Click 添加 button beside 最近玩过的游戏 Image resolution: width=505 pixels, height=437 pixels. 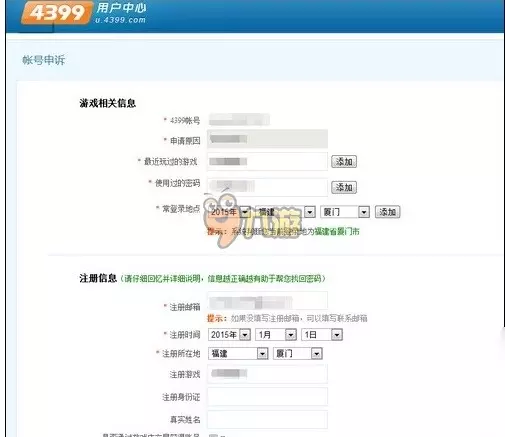(344, 162)
